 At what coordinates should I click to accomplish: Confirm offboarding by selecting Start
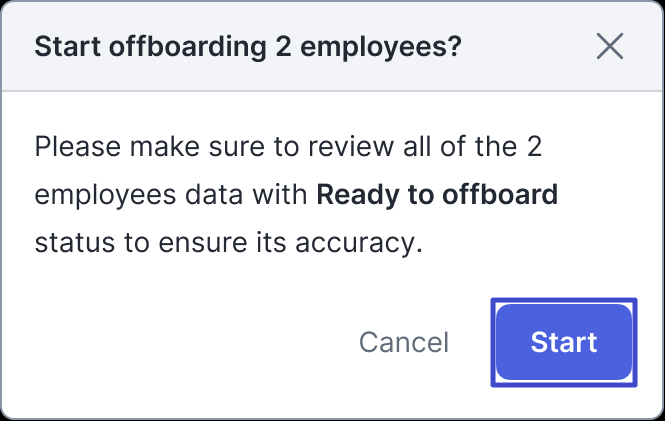point(564,342)
